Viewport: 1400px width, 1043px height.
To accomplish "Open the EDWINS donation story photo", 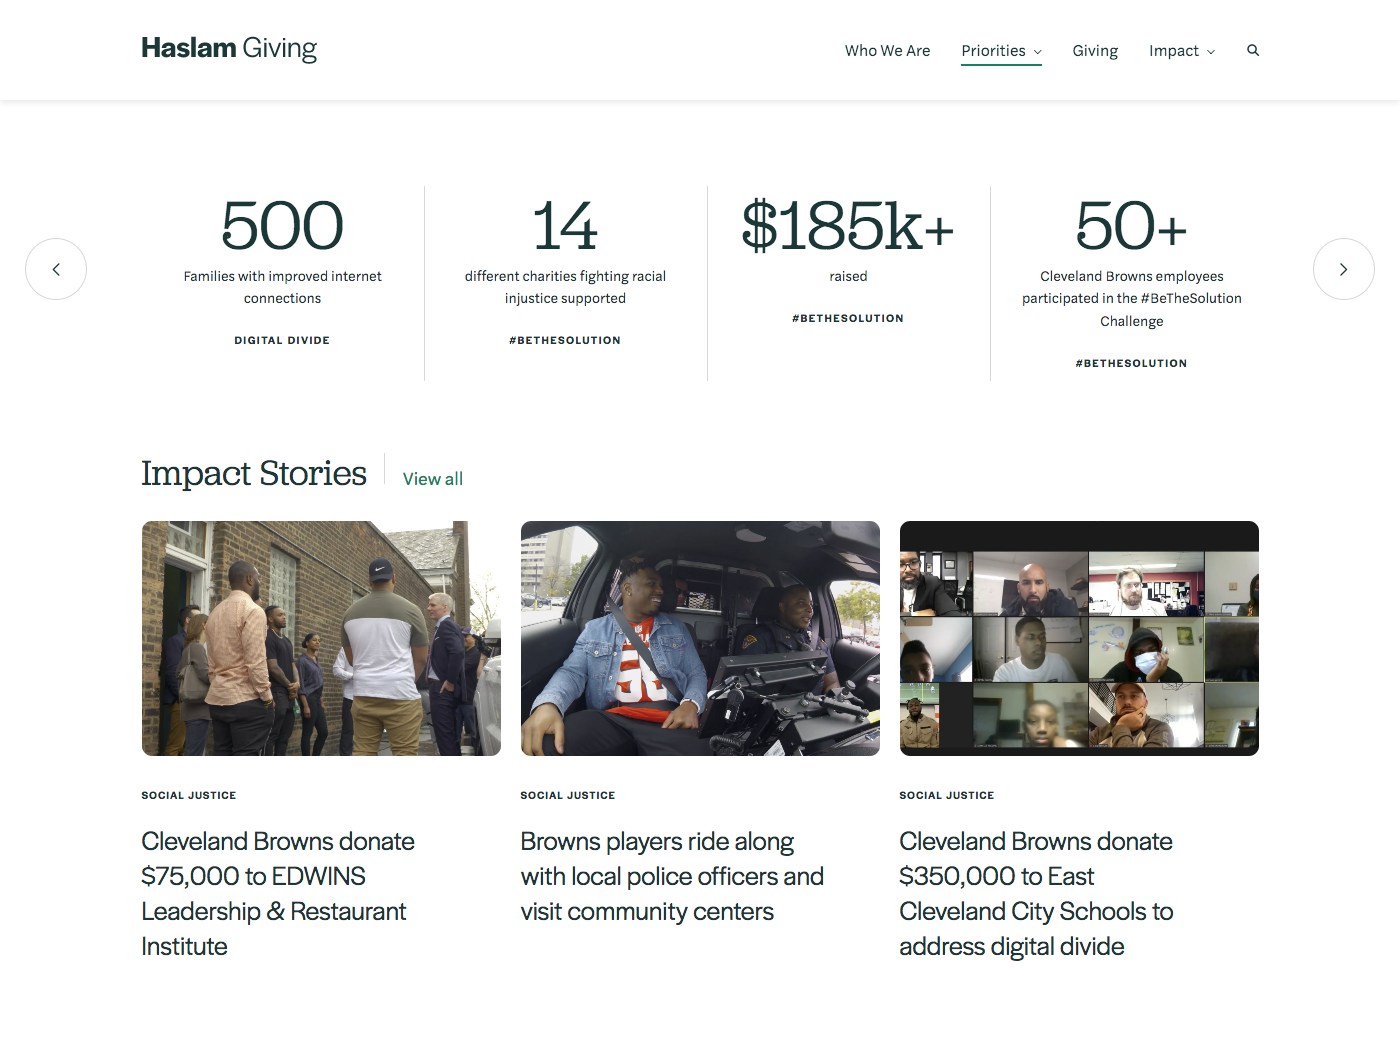I will click(321, 638).
